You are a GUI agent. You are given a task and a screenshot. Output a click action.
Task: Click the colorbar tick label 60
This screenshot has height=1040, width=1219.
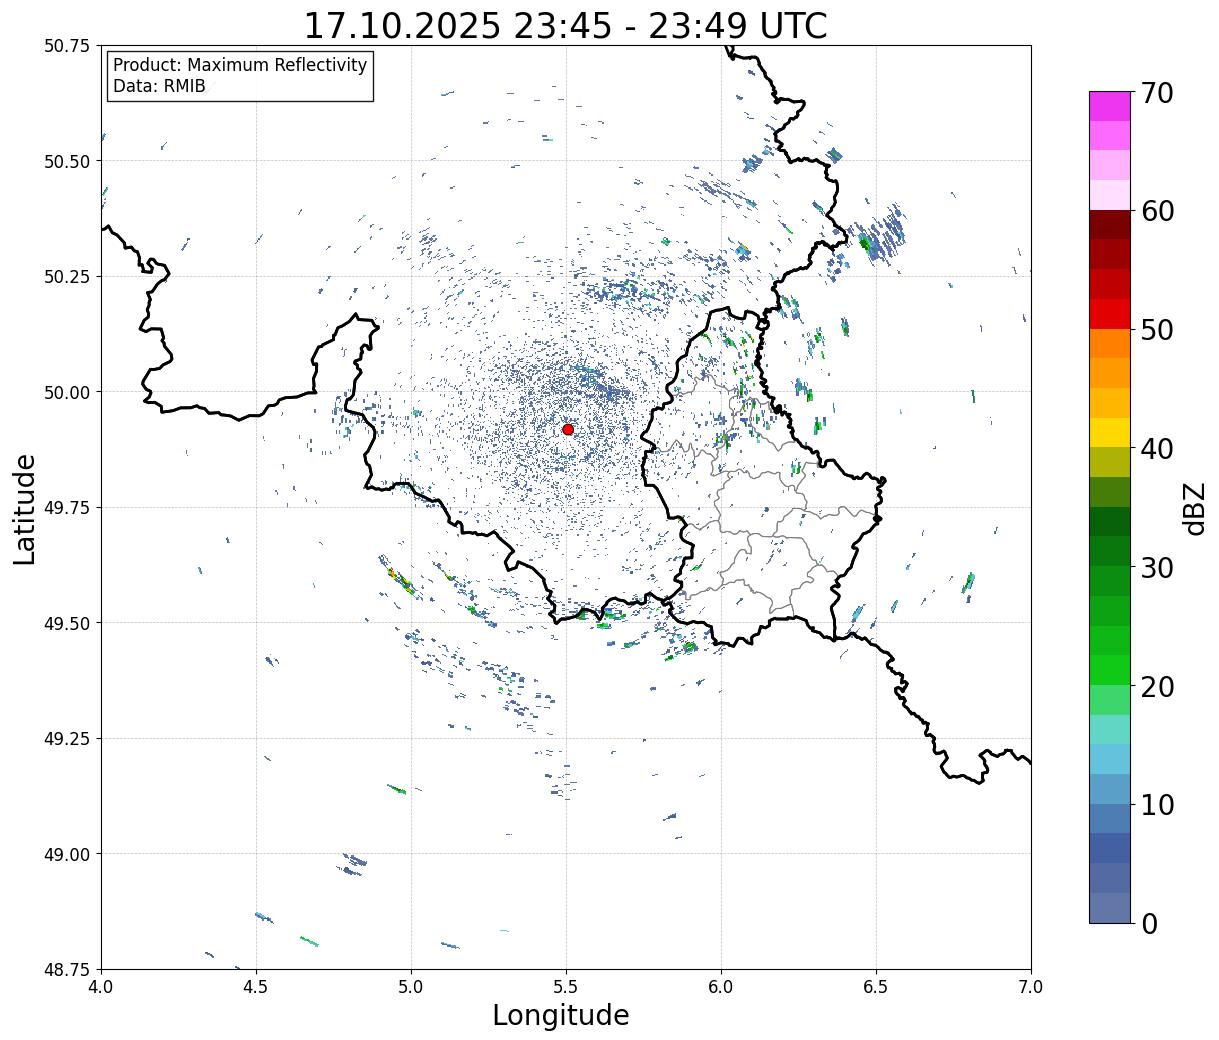[1156, 211]
